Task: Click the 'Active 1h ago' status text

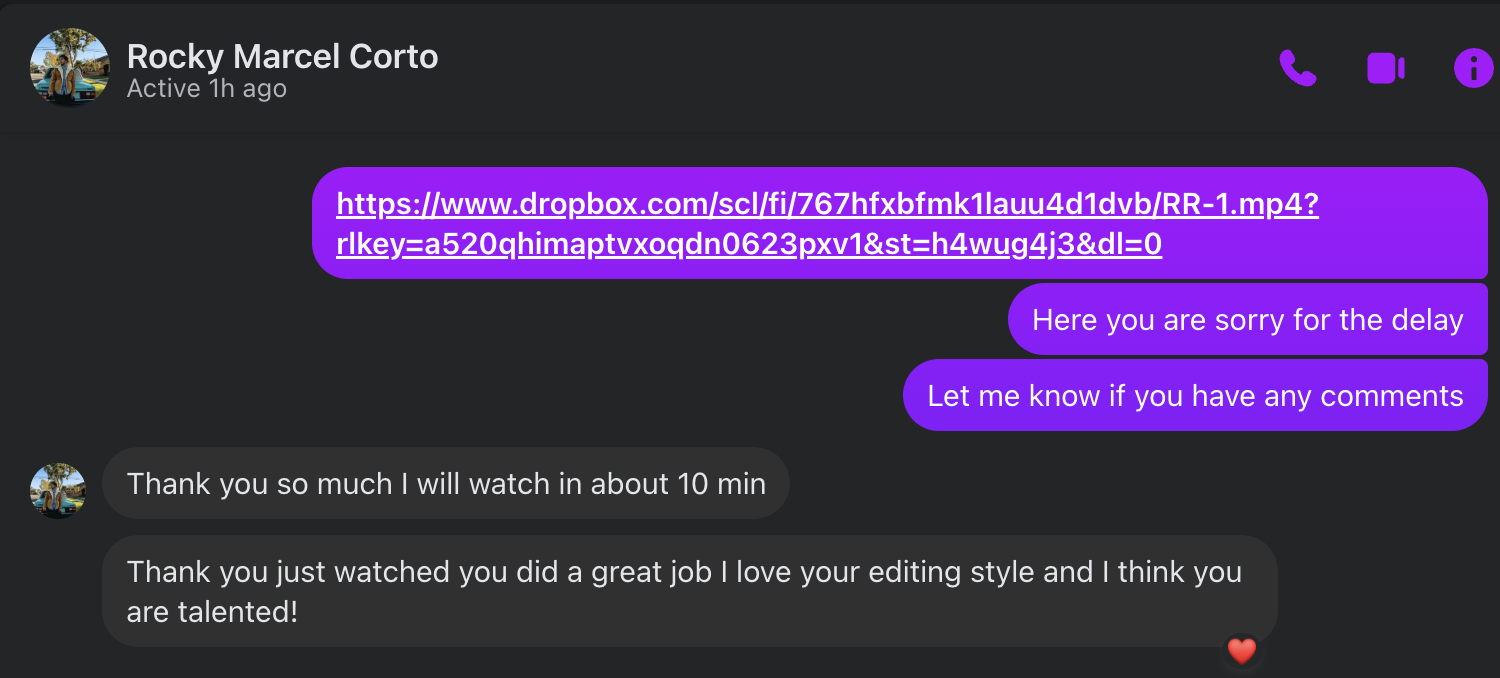Action: click(207, 89)
